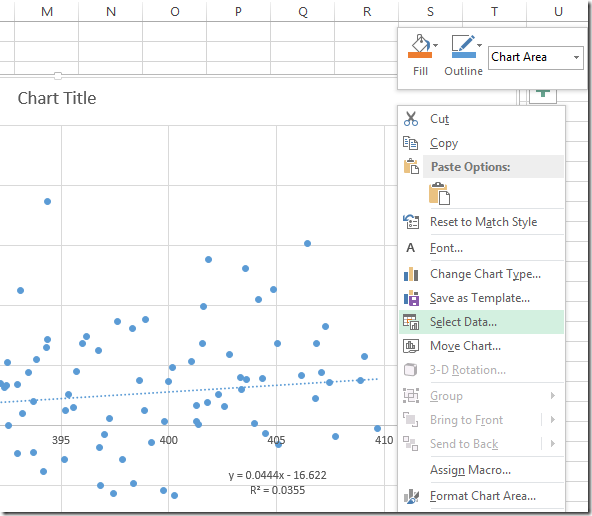Viewport: 592px width, 516px height.
Task: Click the Fill paint bucket icon
Action: pos(420,46)
